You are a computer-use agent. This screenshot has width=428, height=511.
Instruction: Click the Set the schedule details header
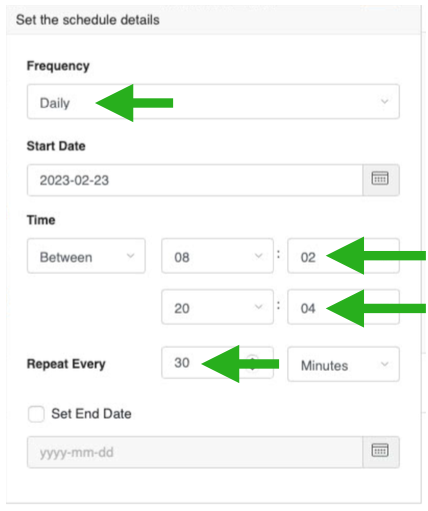[88, 20]
